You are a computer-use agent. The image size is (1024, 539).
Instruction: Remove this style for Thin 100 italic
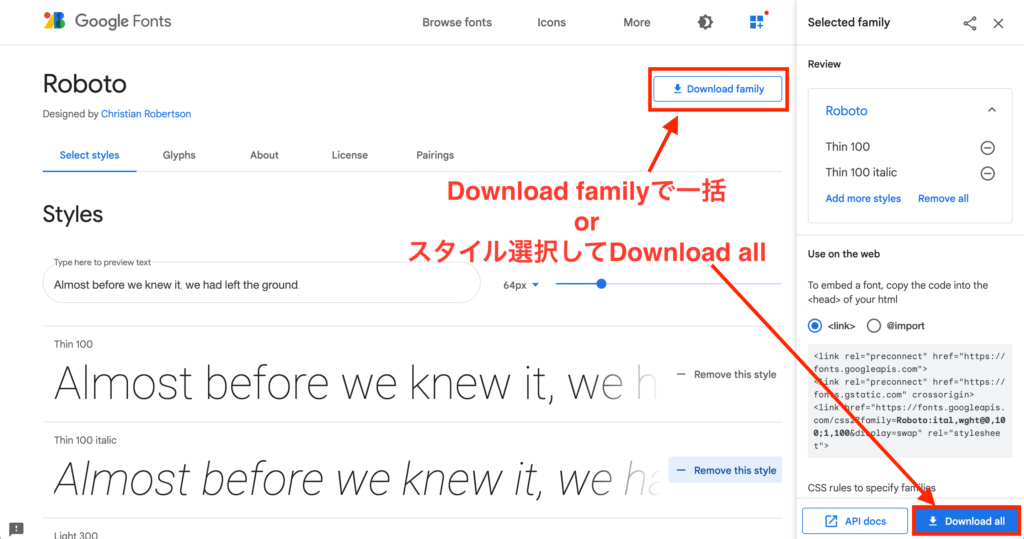click(x=726, y=470)
